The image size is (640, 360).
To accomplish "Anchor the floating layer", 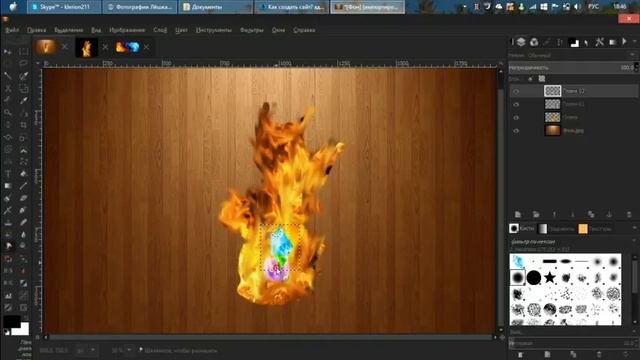I will click(609, 214).
